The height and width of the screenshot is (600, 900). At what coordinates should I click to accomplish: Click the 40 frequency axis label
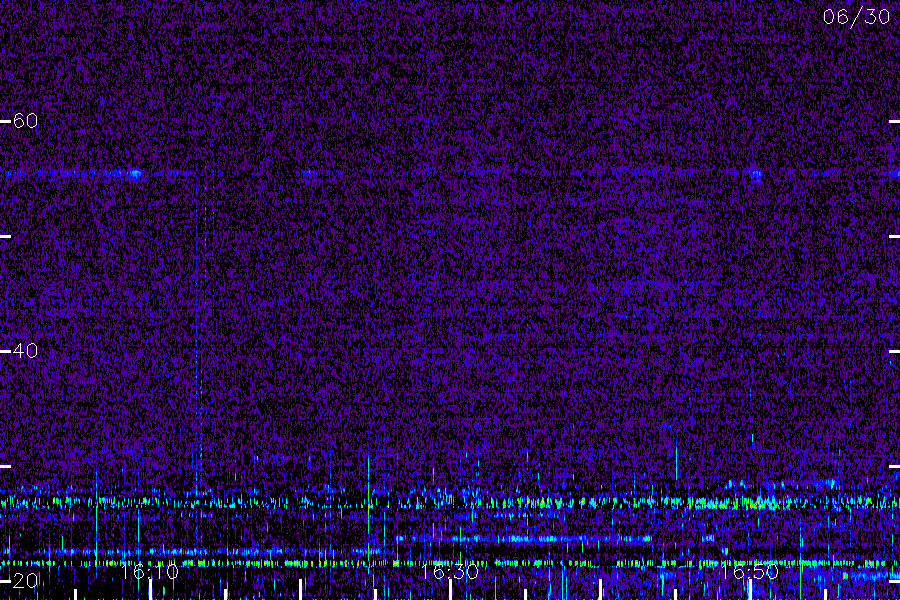click(x=25, y=350)
